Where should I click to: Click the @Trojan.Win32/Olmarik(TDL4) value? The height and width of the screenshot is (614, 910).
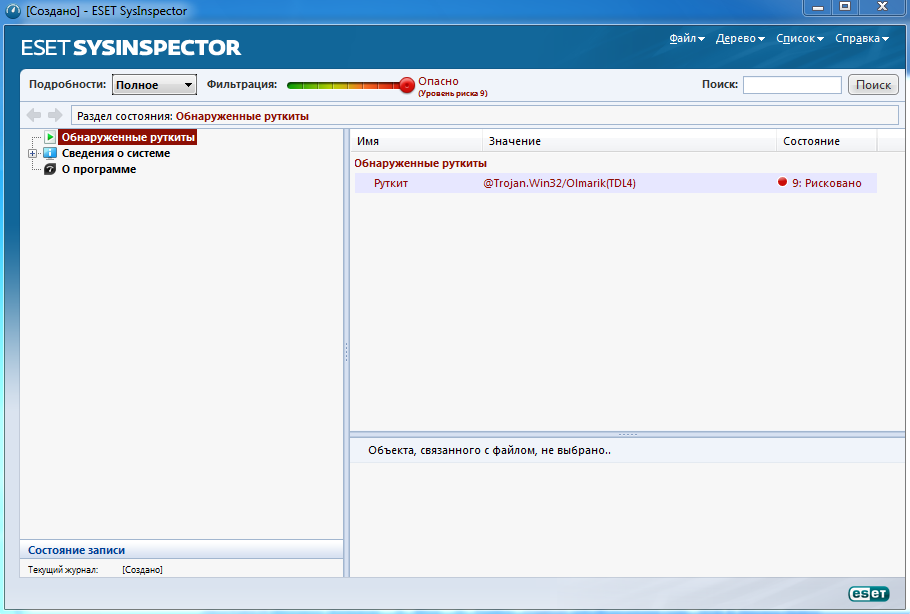pyautogui.click(x=559, y=183)
